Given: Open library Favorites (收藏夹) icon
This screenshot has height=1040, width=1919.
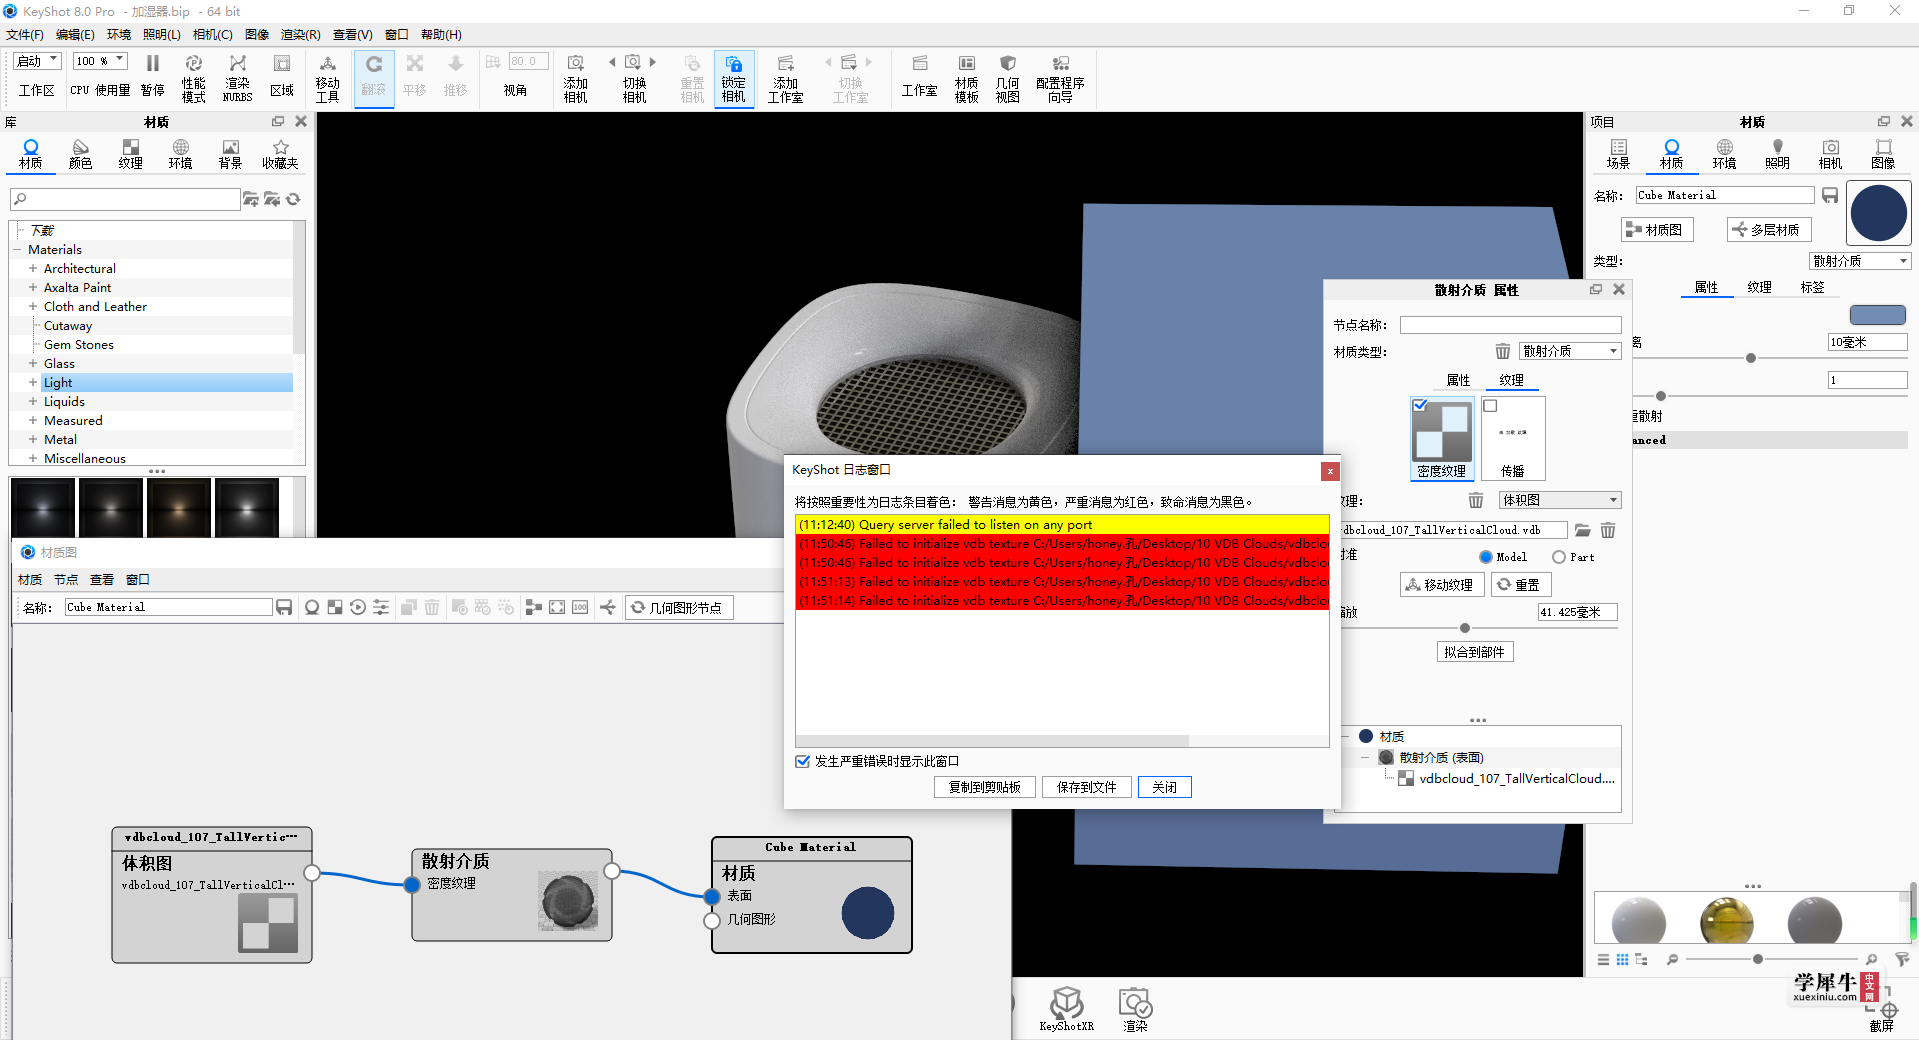Looking at the screenshot, I should (x=280, y=154).
